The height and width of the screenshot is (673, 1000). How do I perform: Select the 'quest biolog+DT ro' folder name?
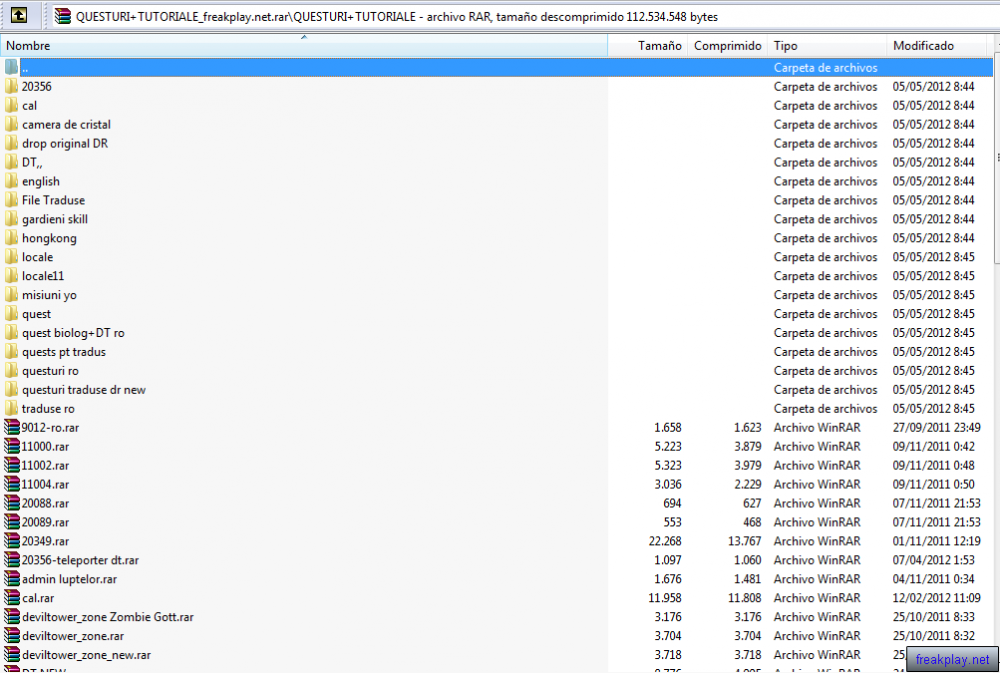pos(73,333)
